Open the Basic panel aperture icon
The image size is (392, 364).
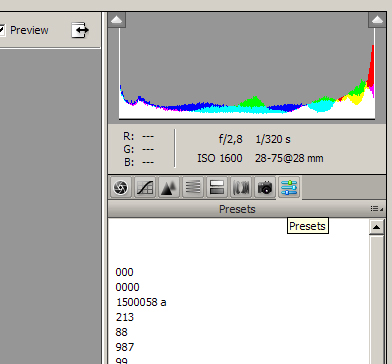click(120, 187)
